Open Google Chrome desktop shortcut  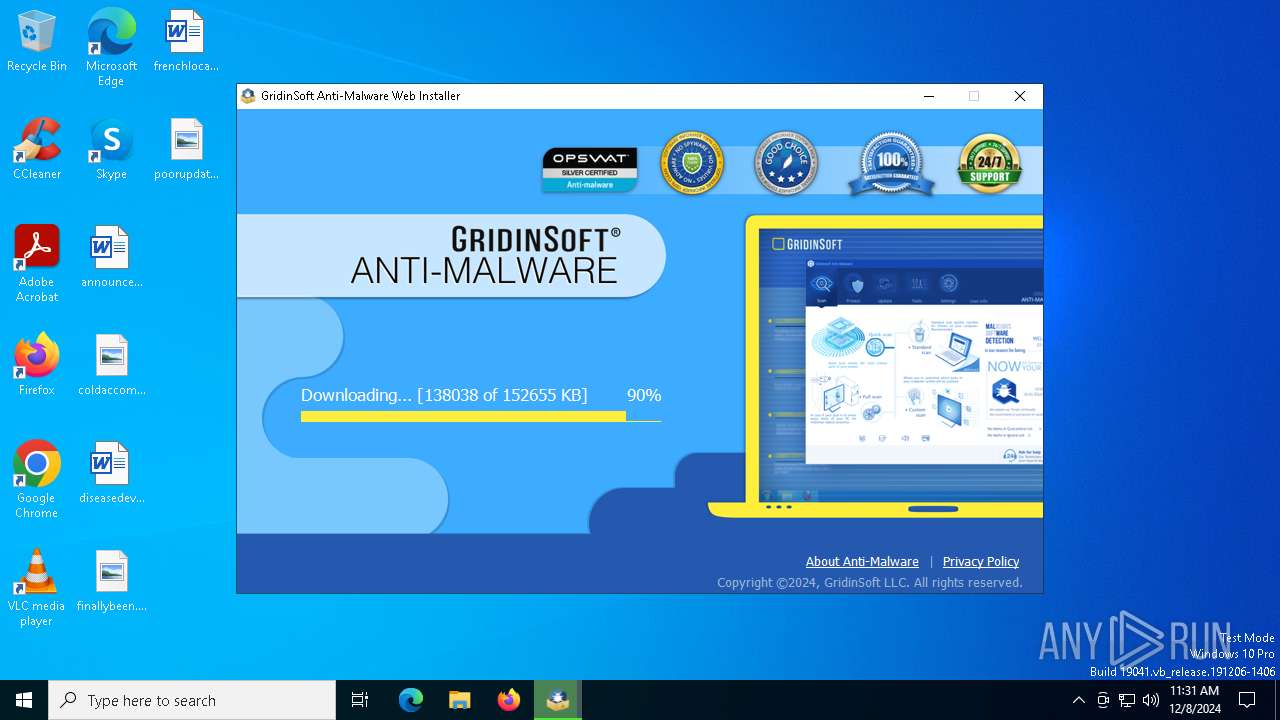37,479
